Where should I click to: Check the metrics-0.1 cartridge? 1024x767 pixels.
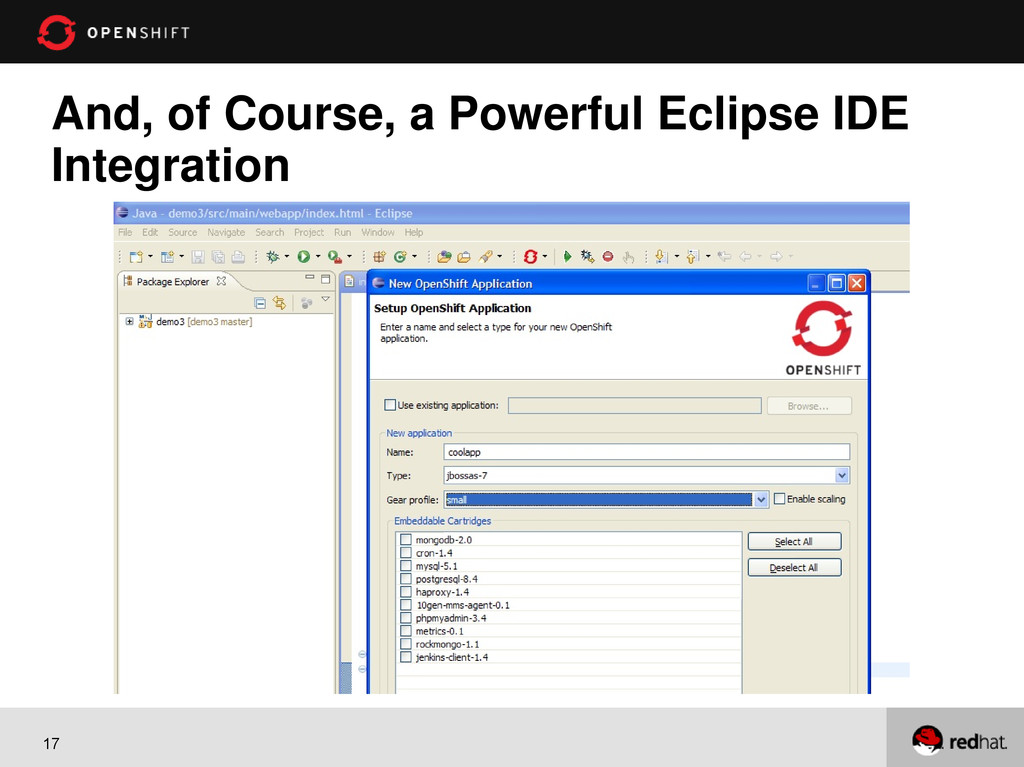click(406, 631)
